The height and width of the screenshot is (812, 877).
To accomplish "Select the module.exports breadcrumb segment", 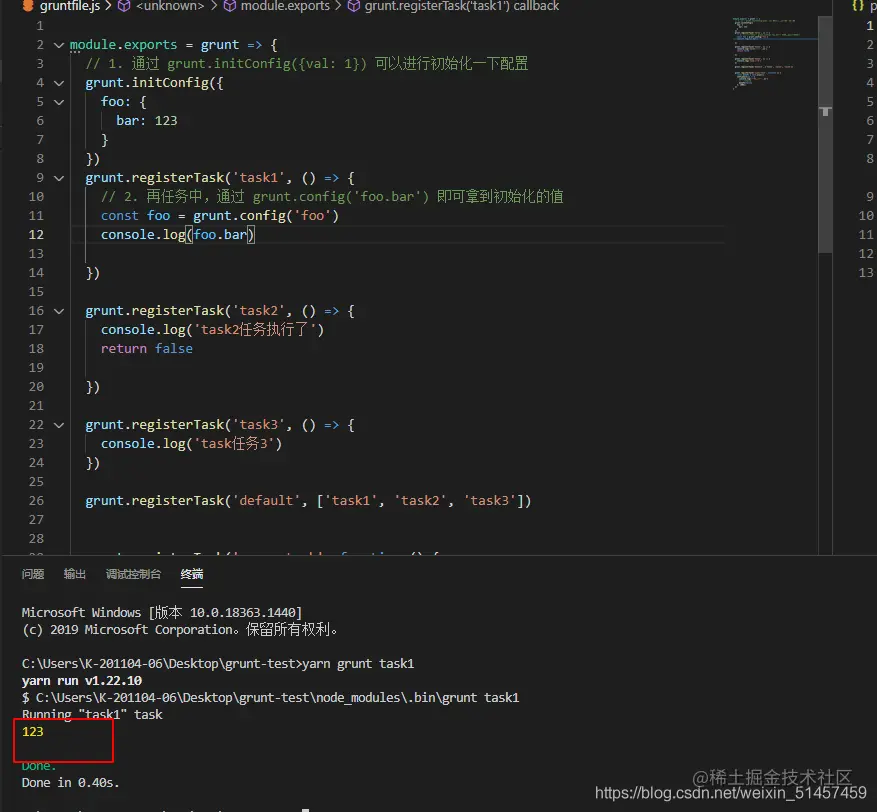I will point(285,6).
